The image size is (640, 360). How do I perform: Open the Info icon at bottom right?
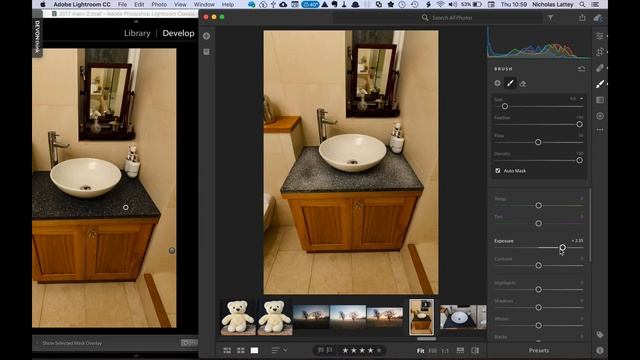(600, 350)
